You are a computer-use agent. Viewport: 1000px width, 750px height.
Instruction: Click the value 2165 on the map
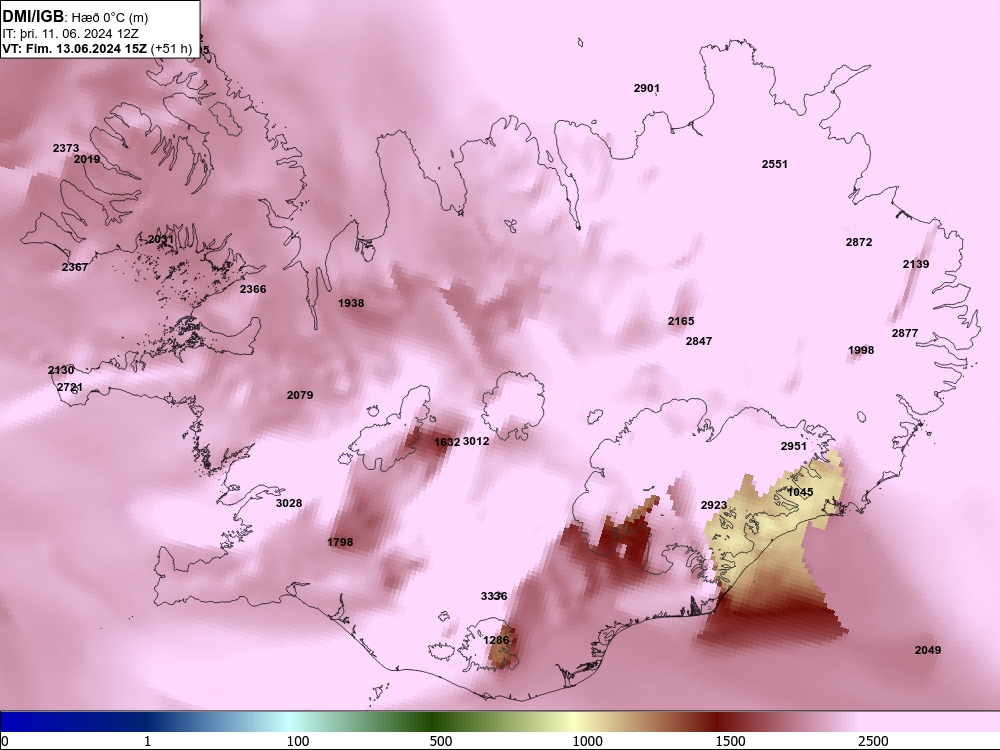click(680, 321)
